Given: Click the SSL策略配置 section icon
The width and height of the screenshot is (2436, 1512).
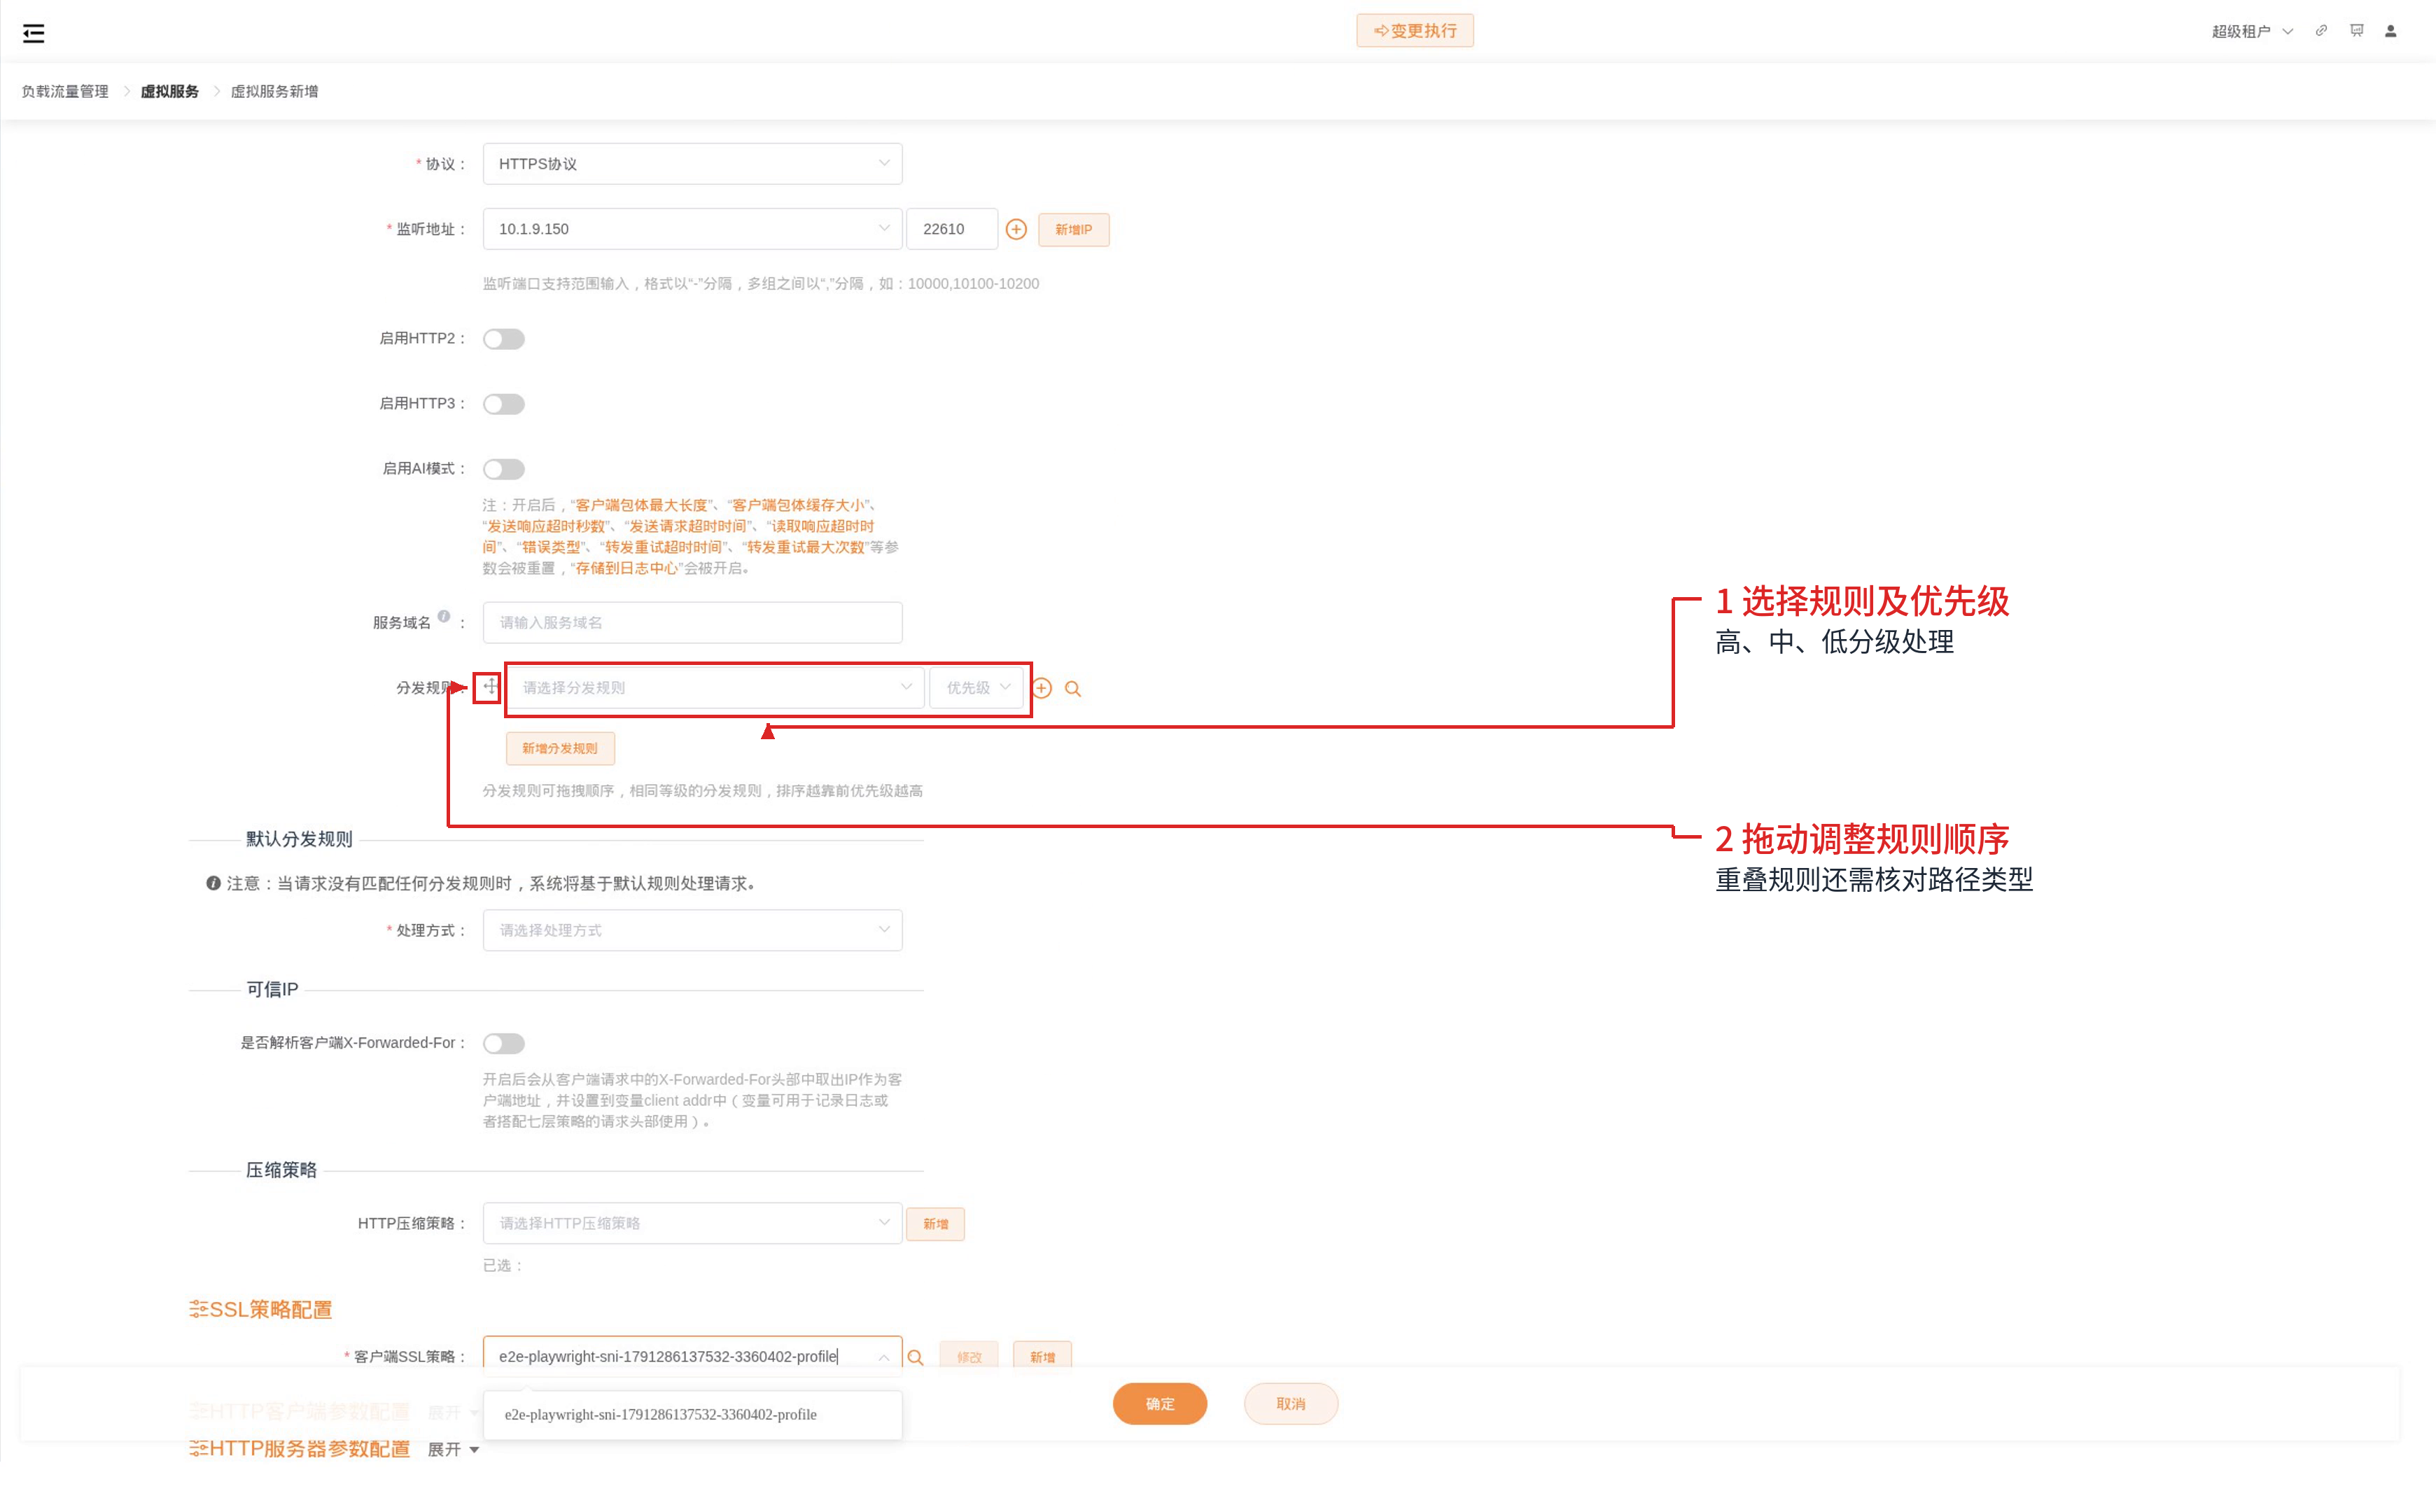Looking at the screenshot, I should click(x=199, y=1309).
